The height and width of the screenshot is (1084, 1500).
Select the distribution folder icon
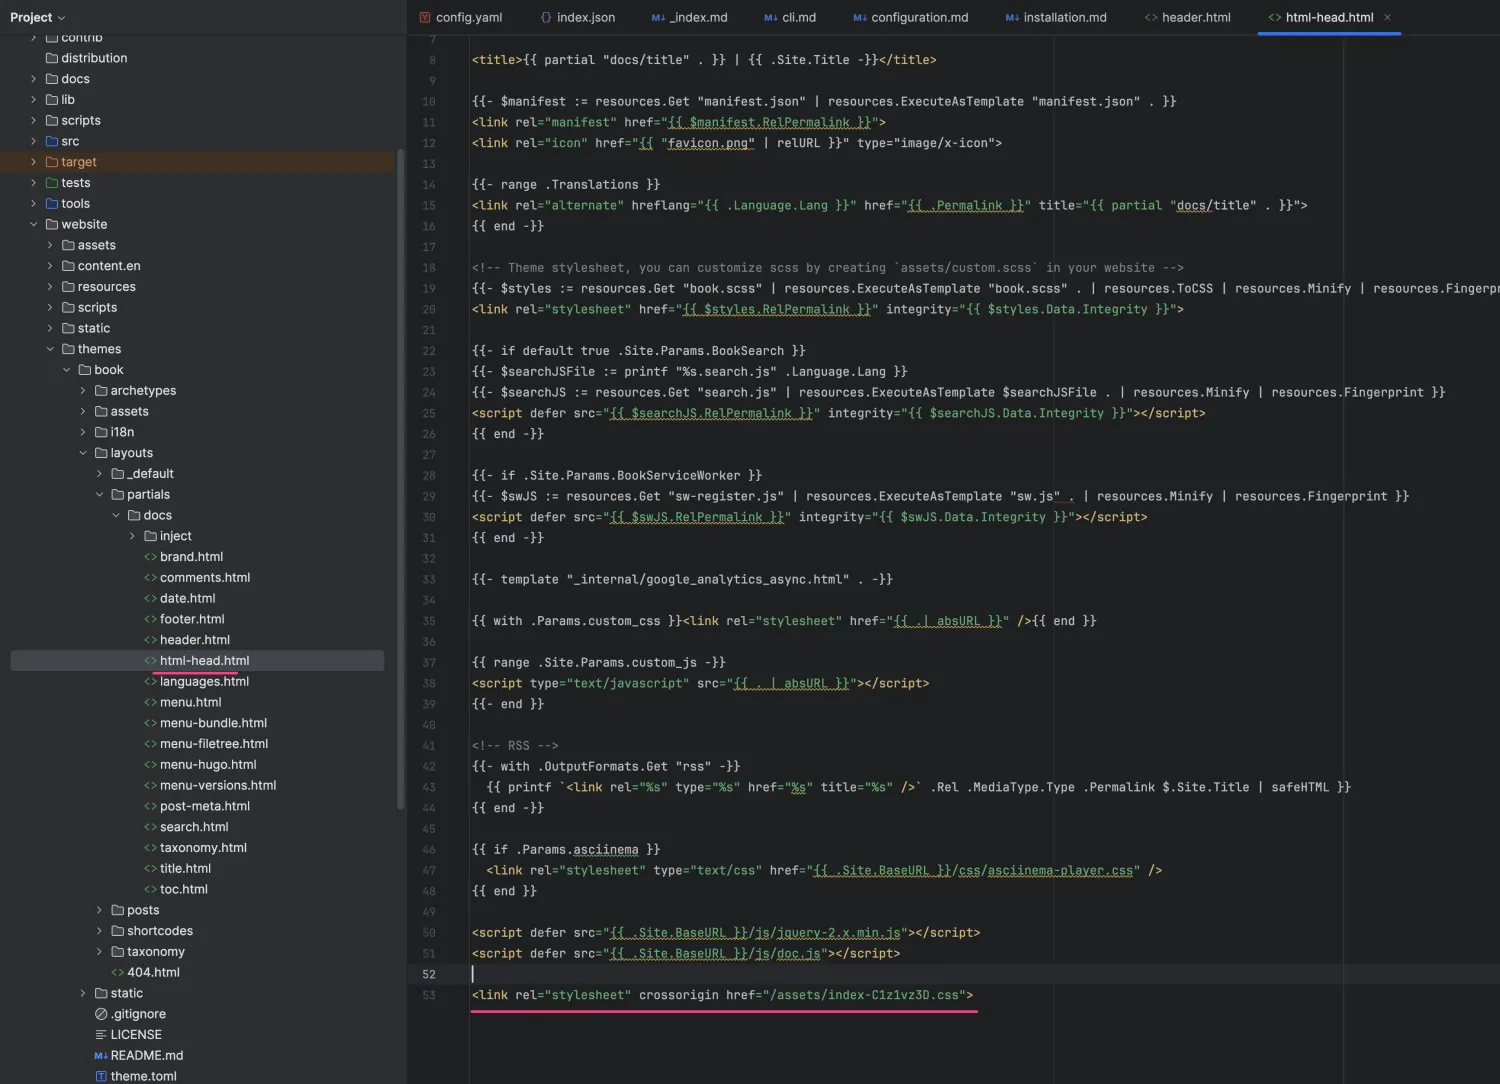tap(52, 58)
